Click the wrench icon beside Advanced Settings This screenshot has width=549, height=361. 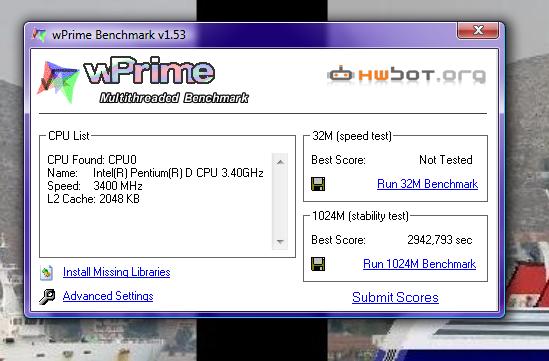(47, 297)
